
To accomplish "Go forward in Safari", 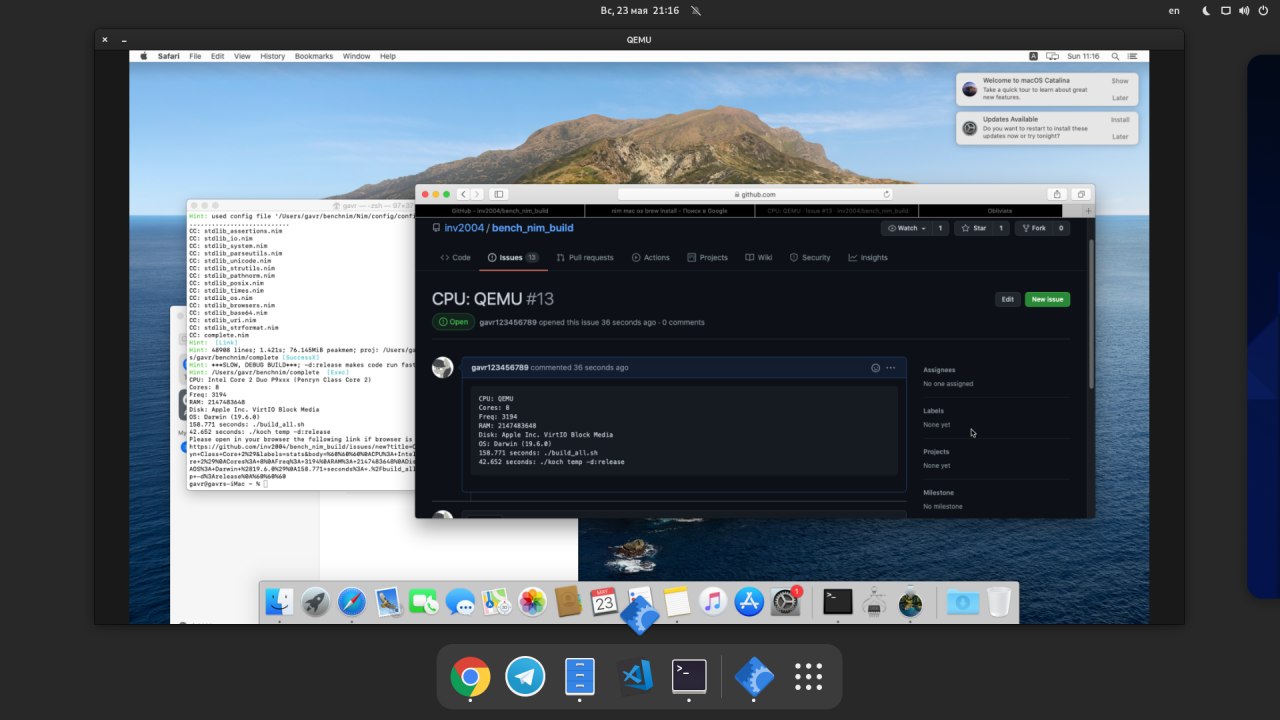I will coord(478,194).
